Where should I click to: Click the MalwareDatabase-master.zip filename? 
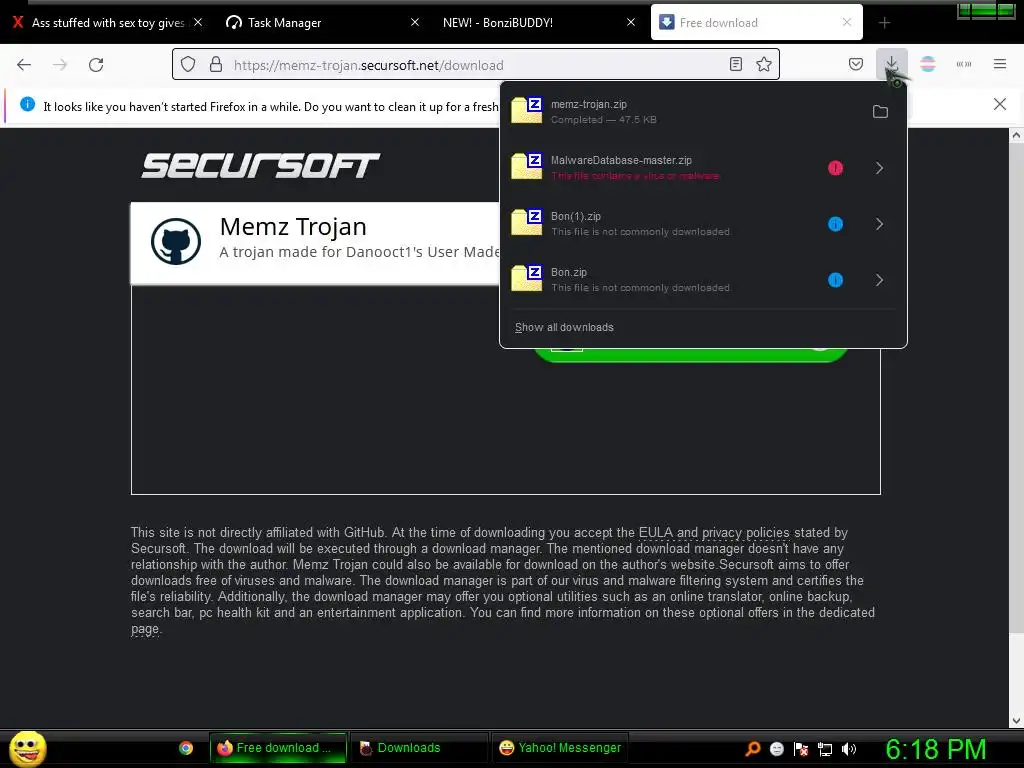point(621,160)
